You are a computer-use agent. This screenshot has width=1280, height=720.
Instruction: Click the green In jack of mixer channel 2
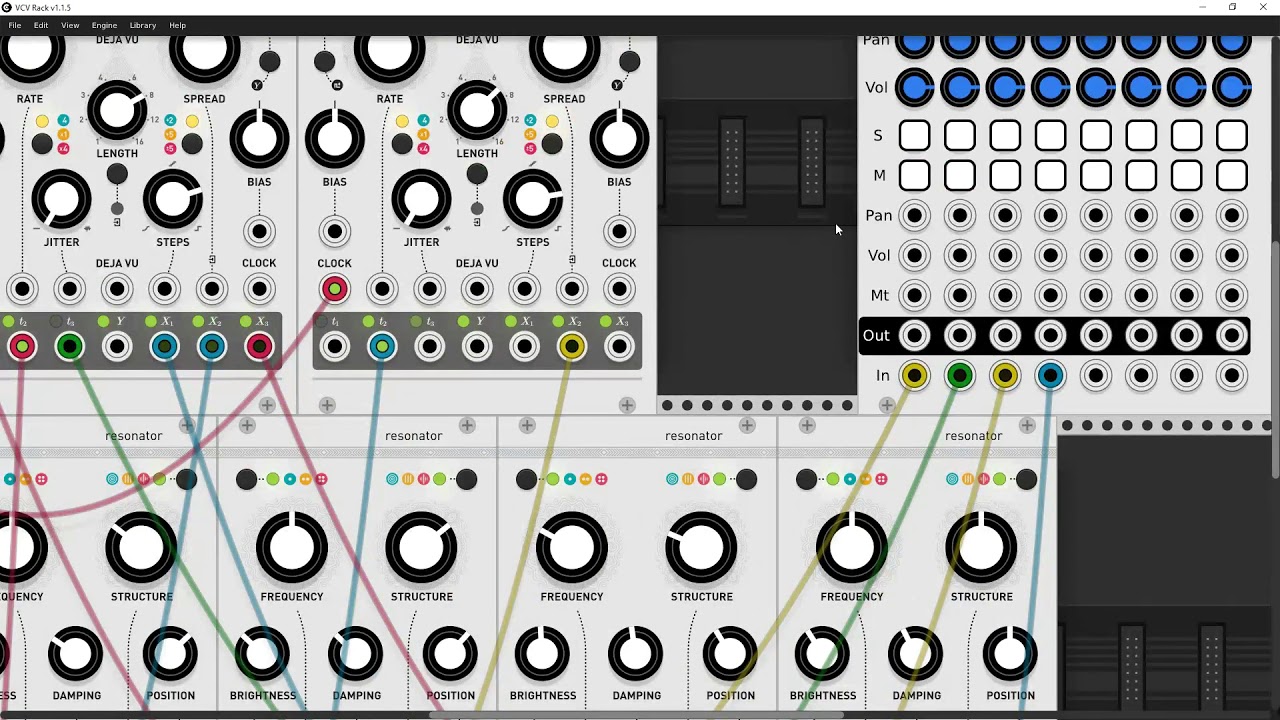[x=960, y=375]
